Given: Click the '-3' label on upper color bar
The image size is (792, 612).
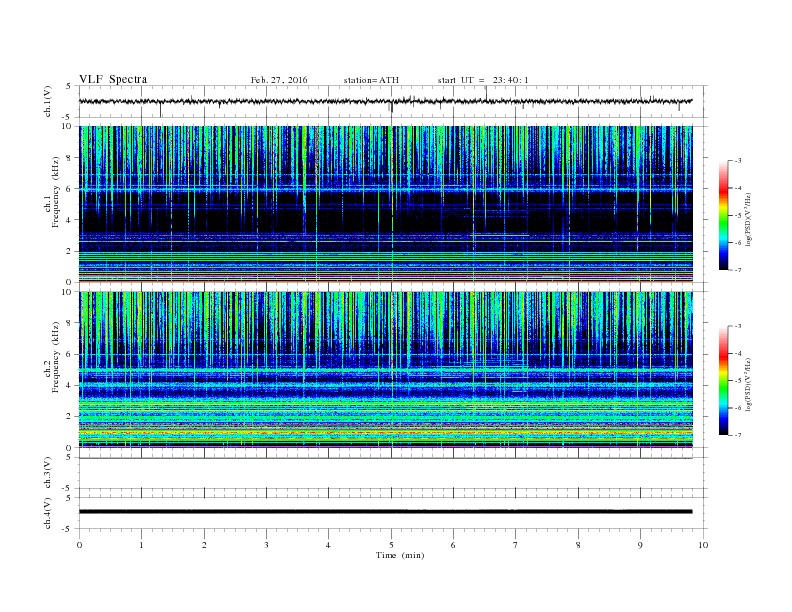Looking at the screenshot, I should coord(737,161).
